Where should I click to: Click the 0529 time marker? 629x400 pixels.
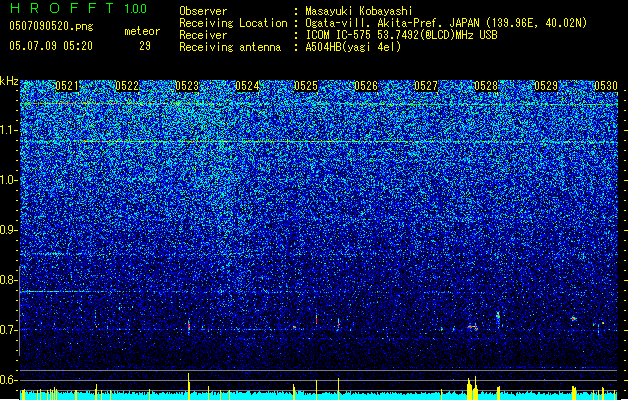click(546, 86)
